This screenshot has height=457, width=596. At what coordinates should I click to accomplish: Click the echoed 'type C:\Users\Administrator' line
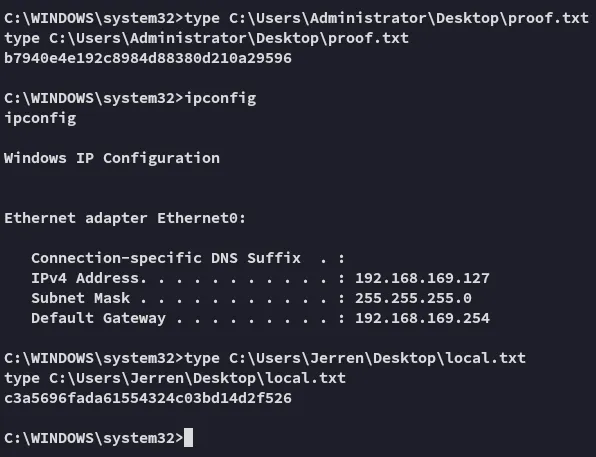[206, 38]
